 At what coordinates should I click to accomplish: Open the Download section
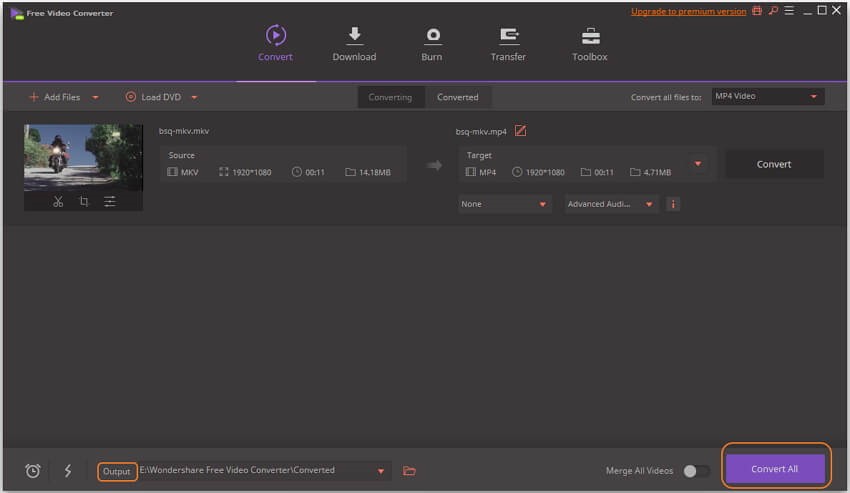coord(354,44)
